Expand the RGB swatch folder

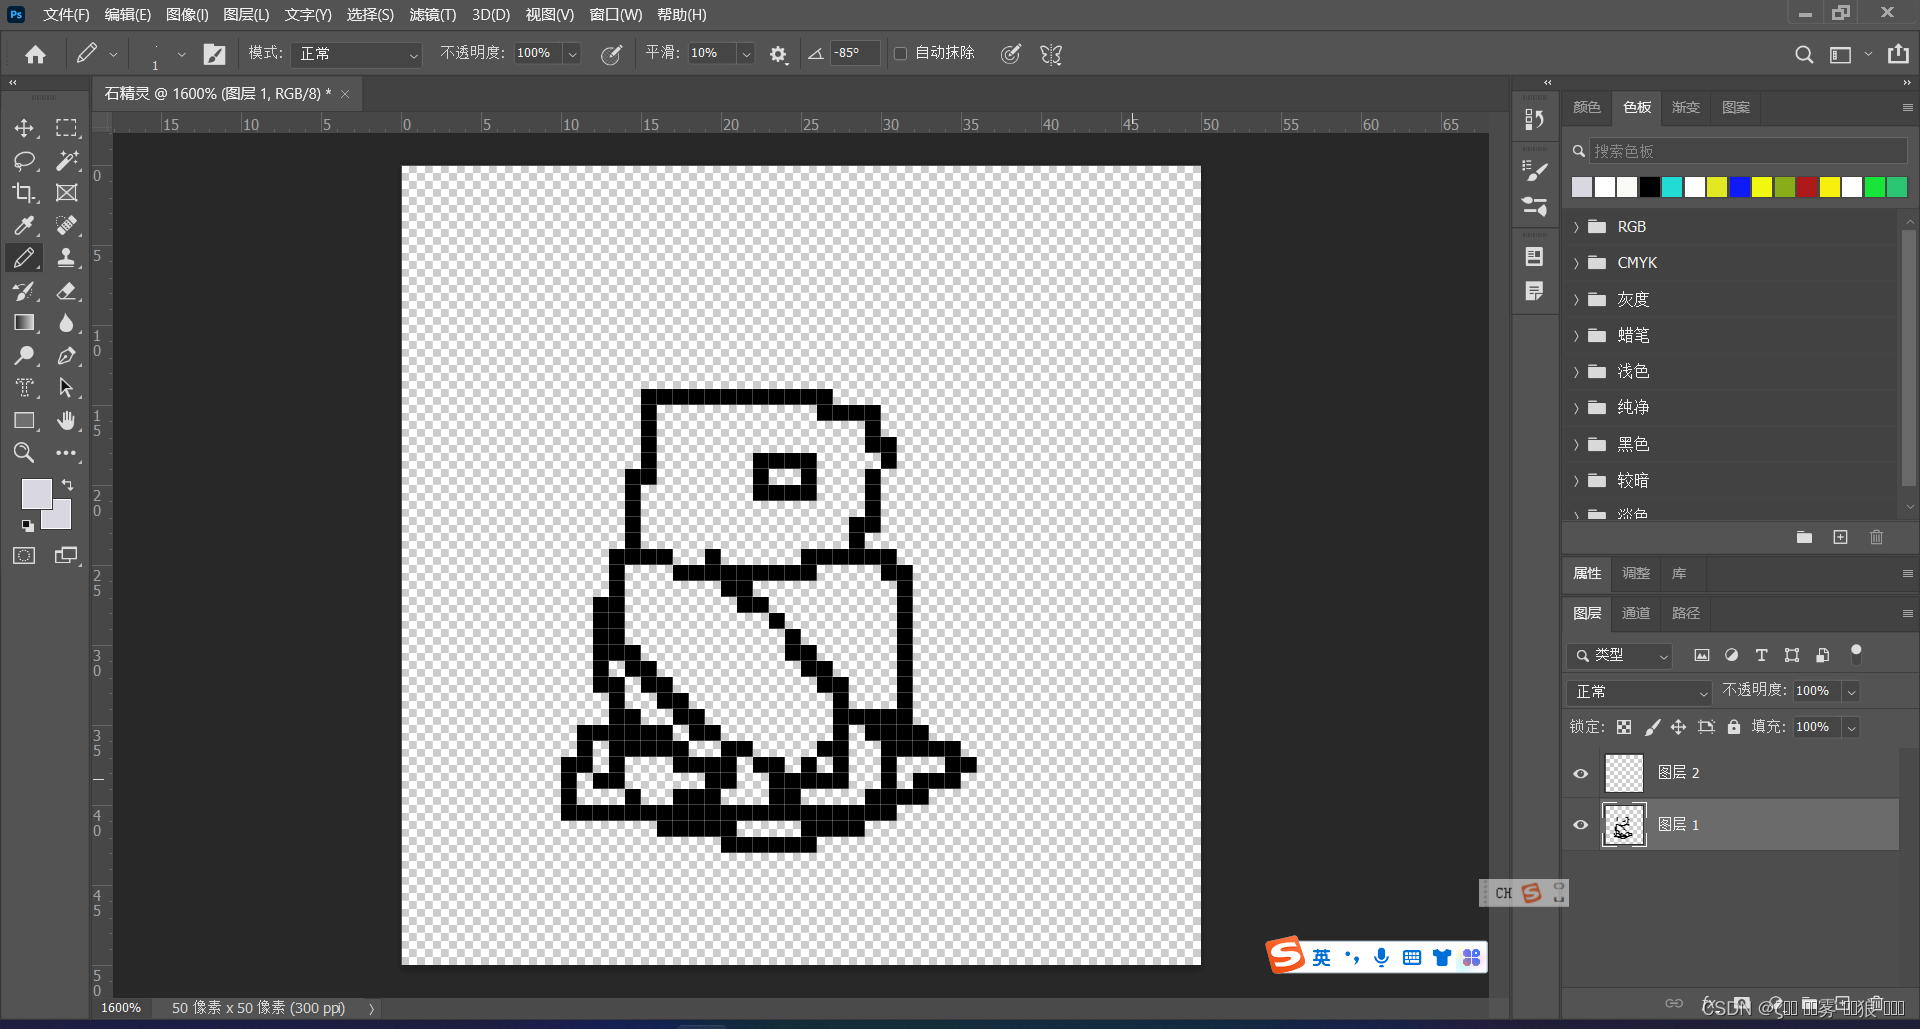(1576, 227)
